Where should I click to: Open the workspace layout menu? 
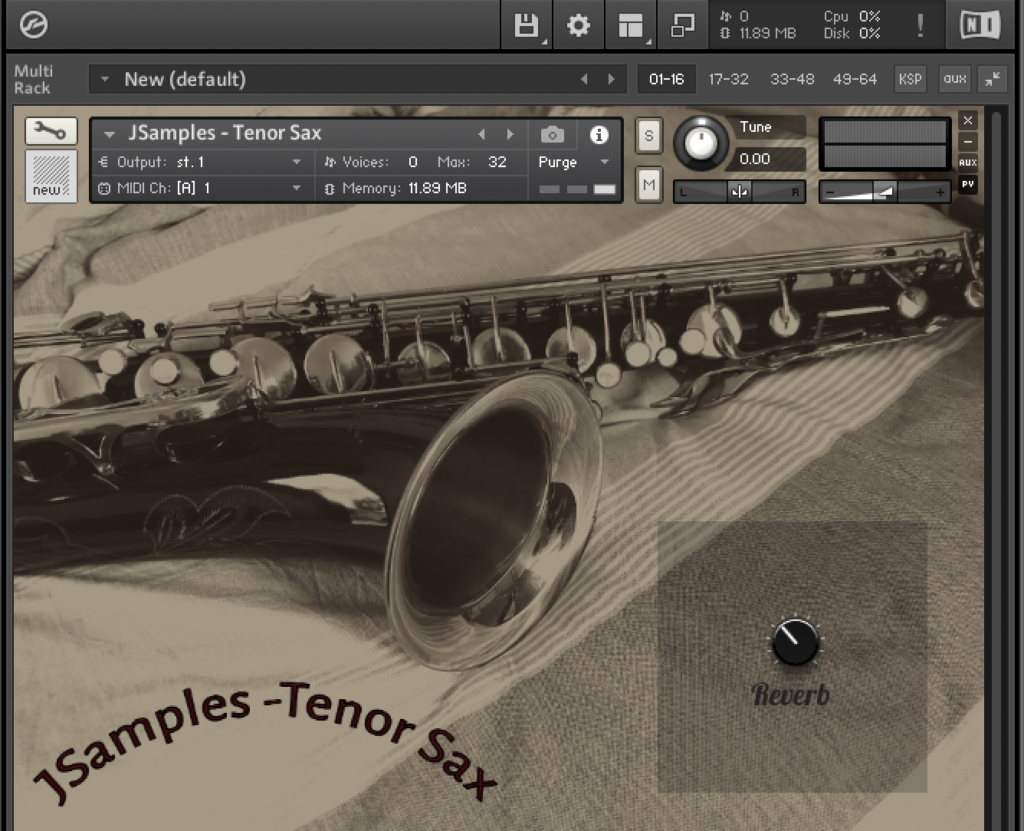pyautogui.click(x=631, y=25)
